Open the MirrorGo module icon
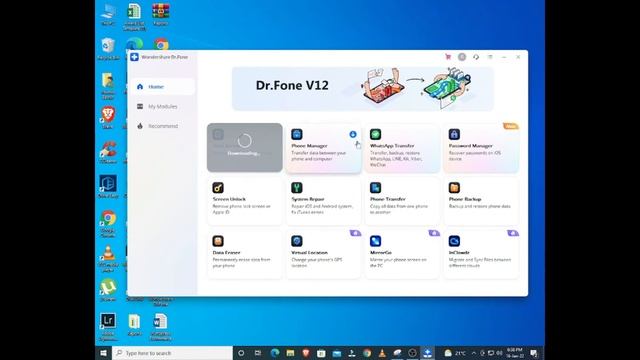 point(376,241)
